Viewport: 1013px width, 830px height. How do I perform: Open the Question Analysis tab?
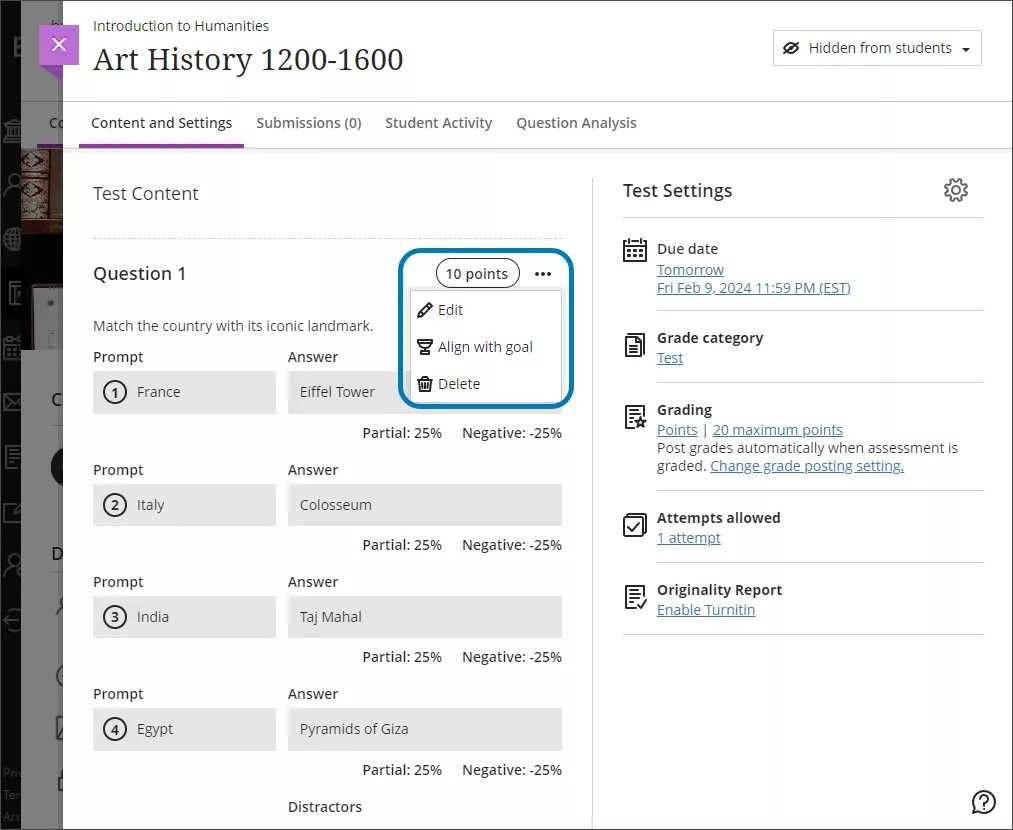[576, 123]
